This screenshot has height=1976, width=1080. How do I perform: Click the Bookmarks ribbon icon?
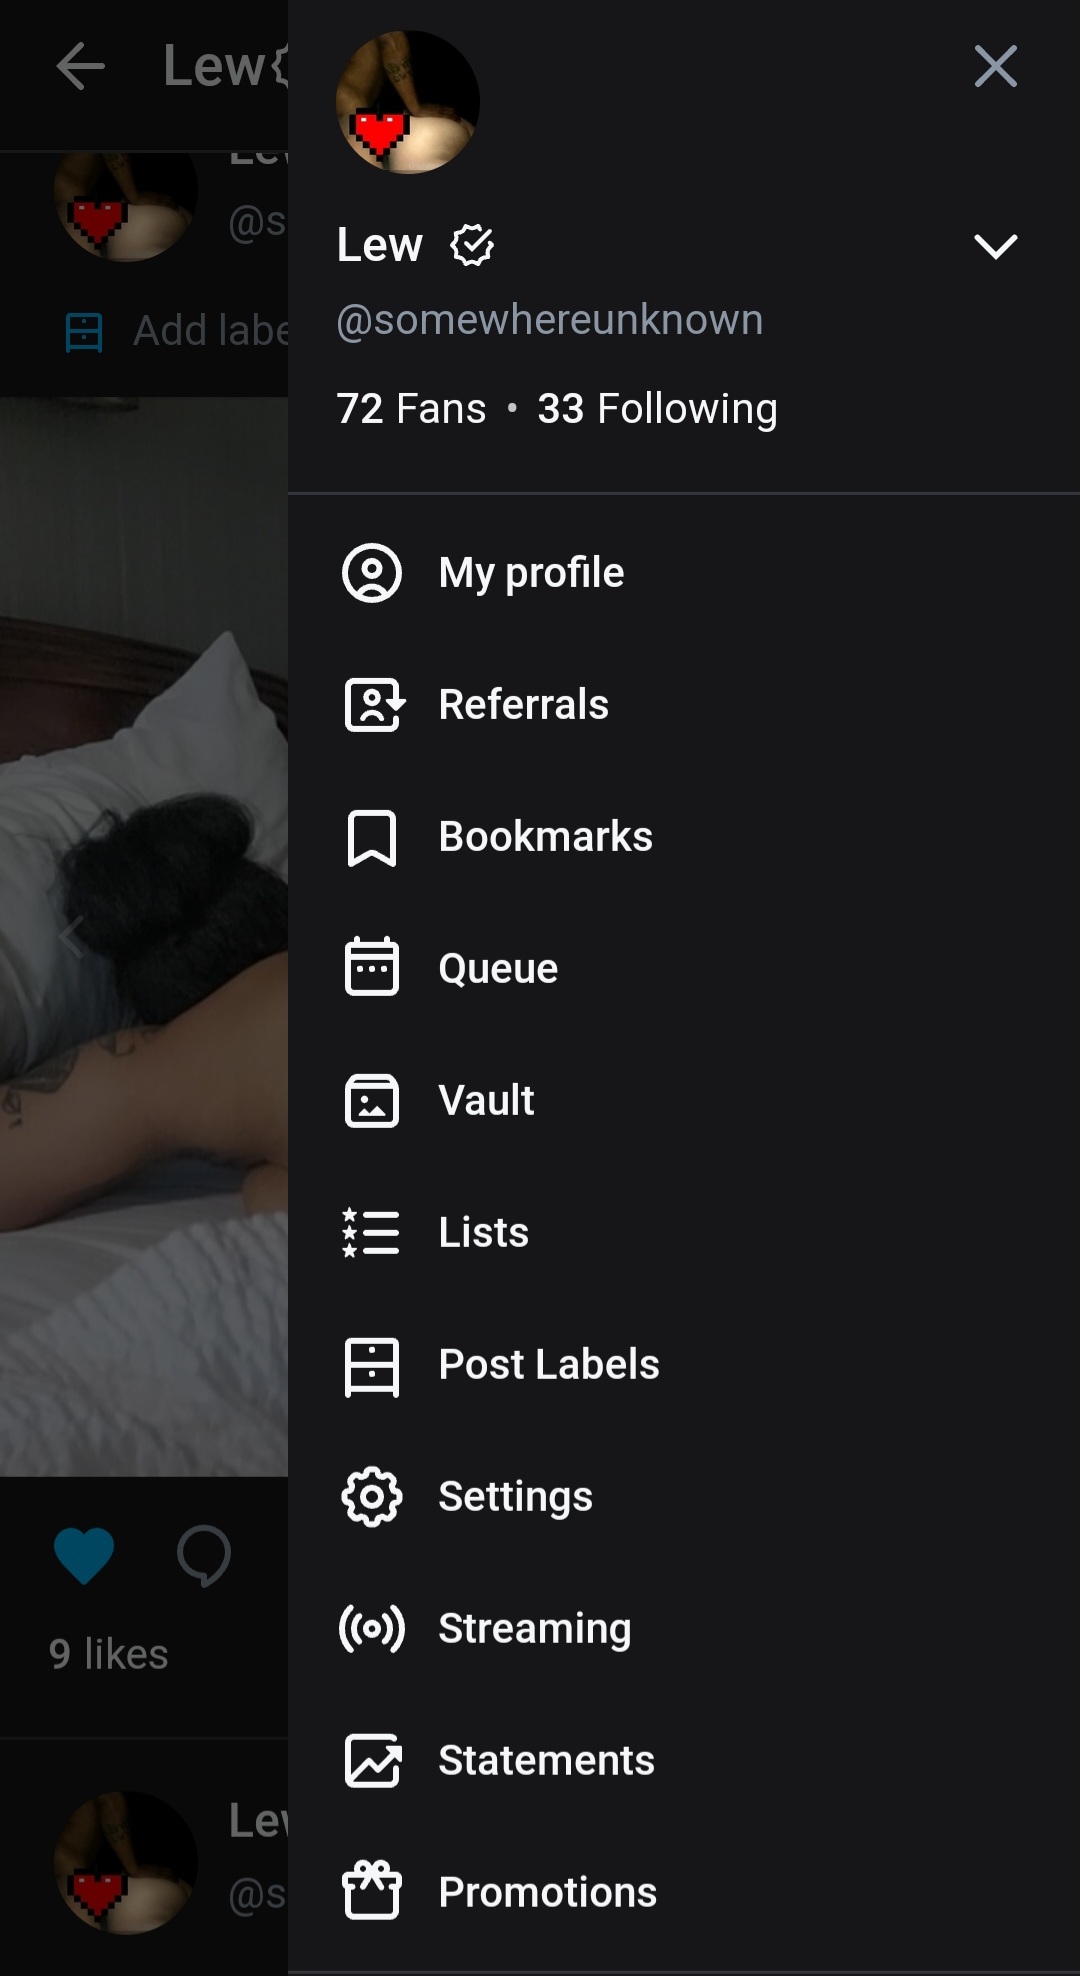coord(372,838)
